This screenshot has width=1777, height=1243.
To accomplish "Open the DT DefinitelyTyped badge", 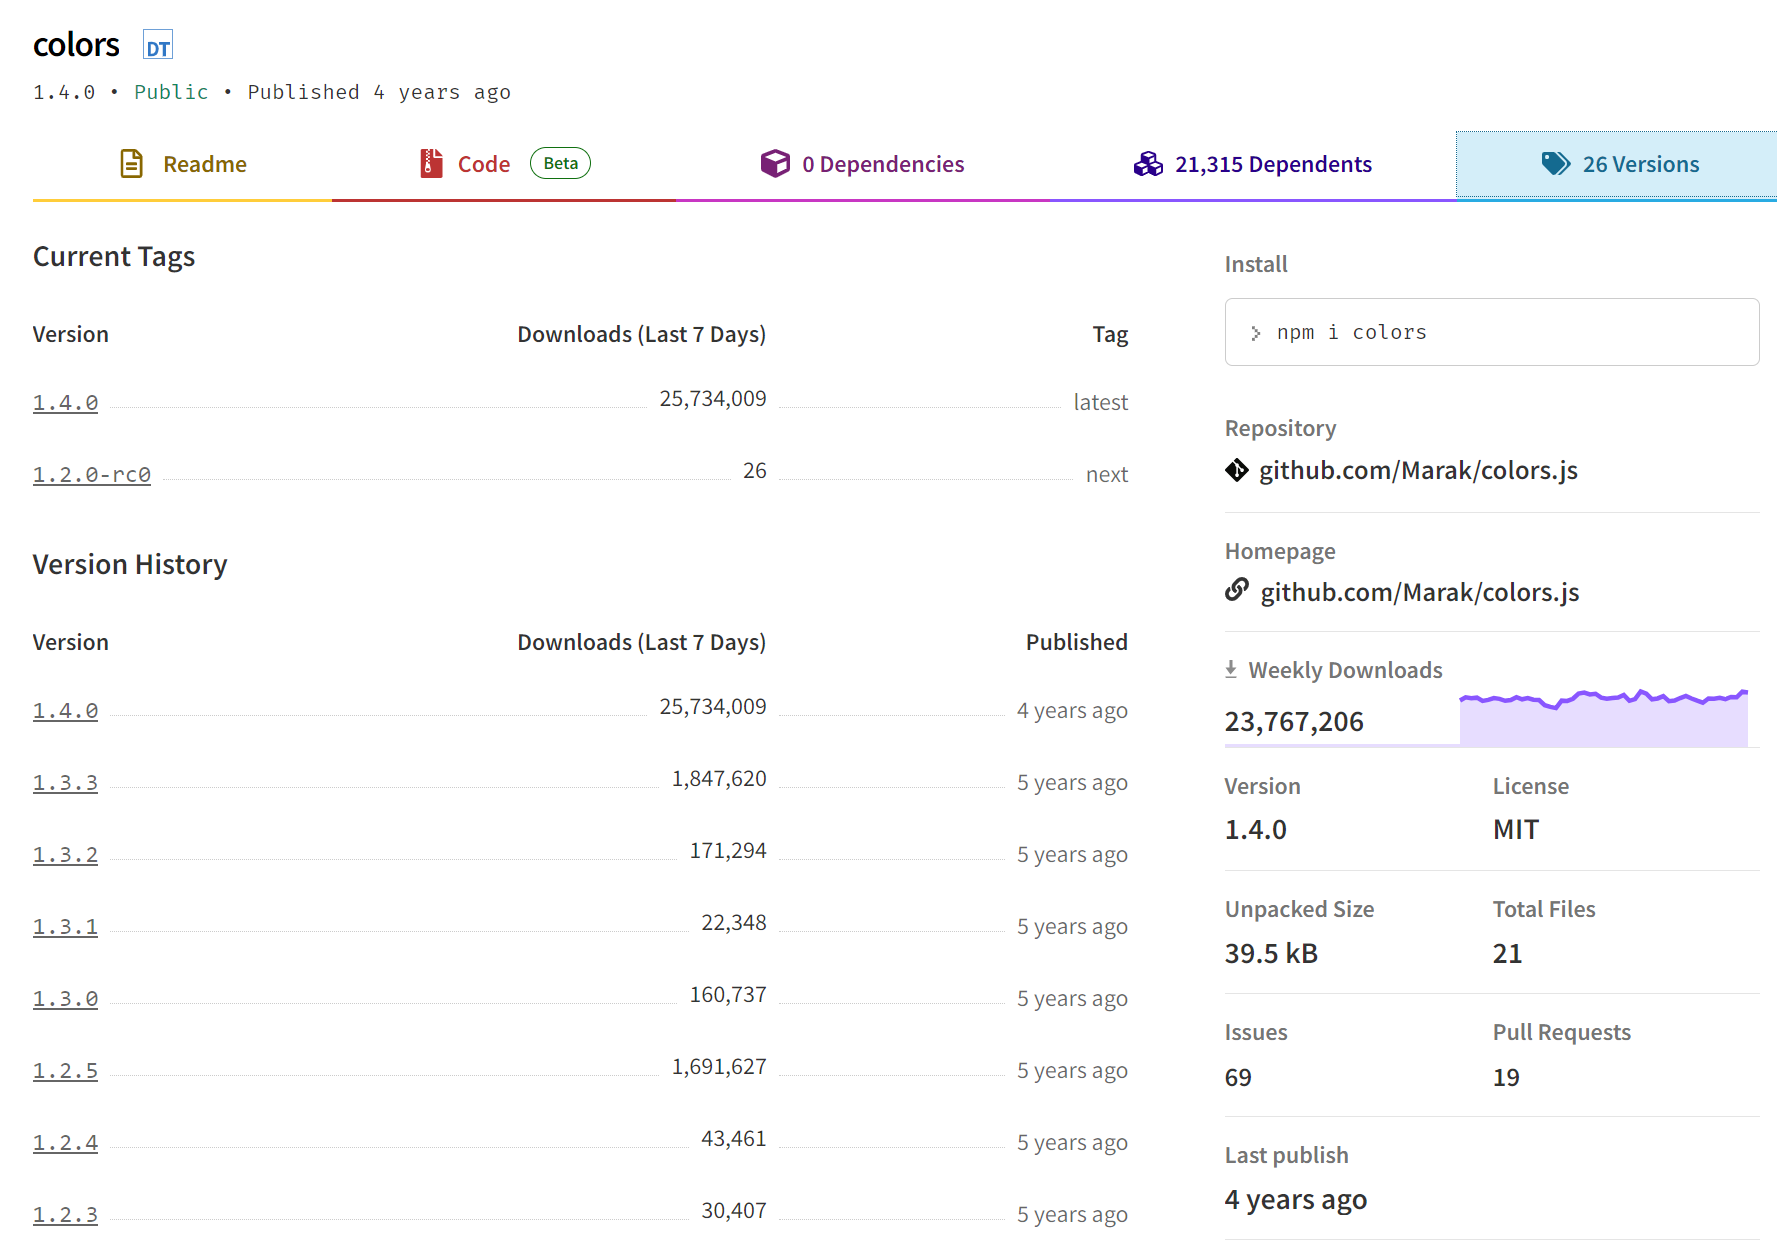I will point(157,45).
